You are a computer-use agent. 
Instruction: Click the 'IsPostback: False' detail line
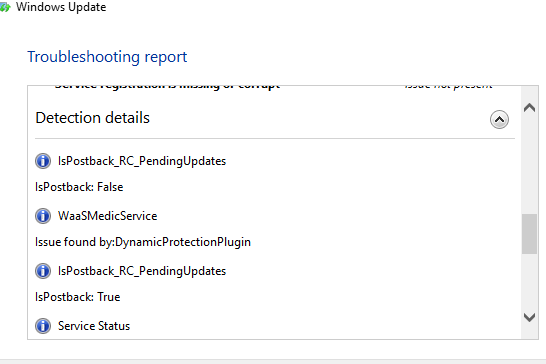tap(79, 187)
